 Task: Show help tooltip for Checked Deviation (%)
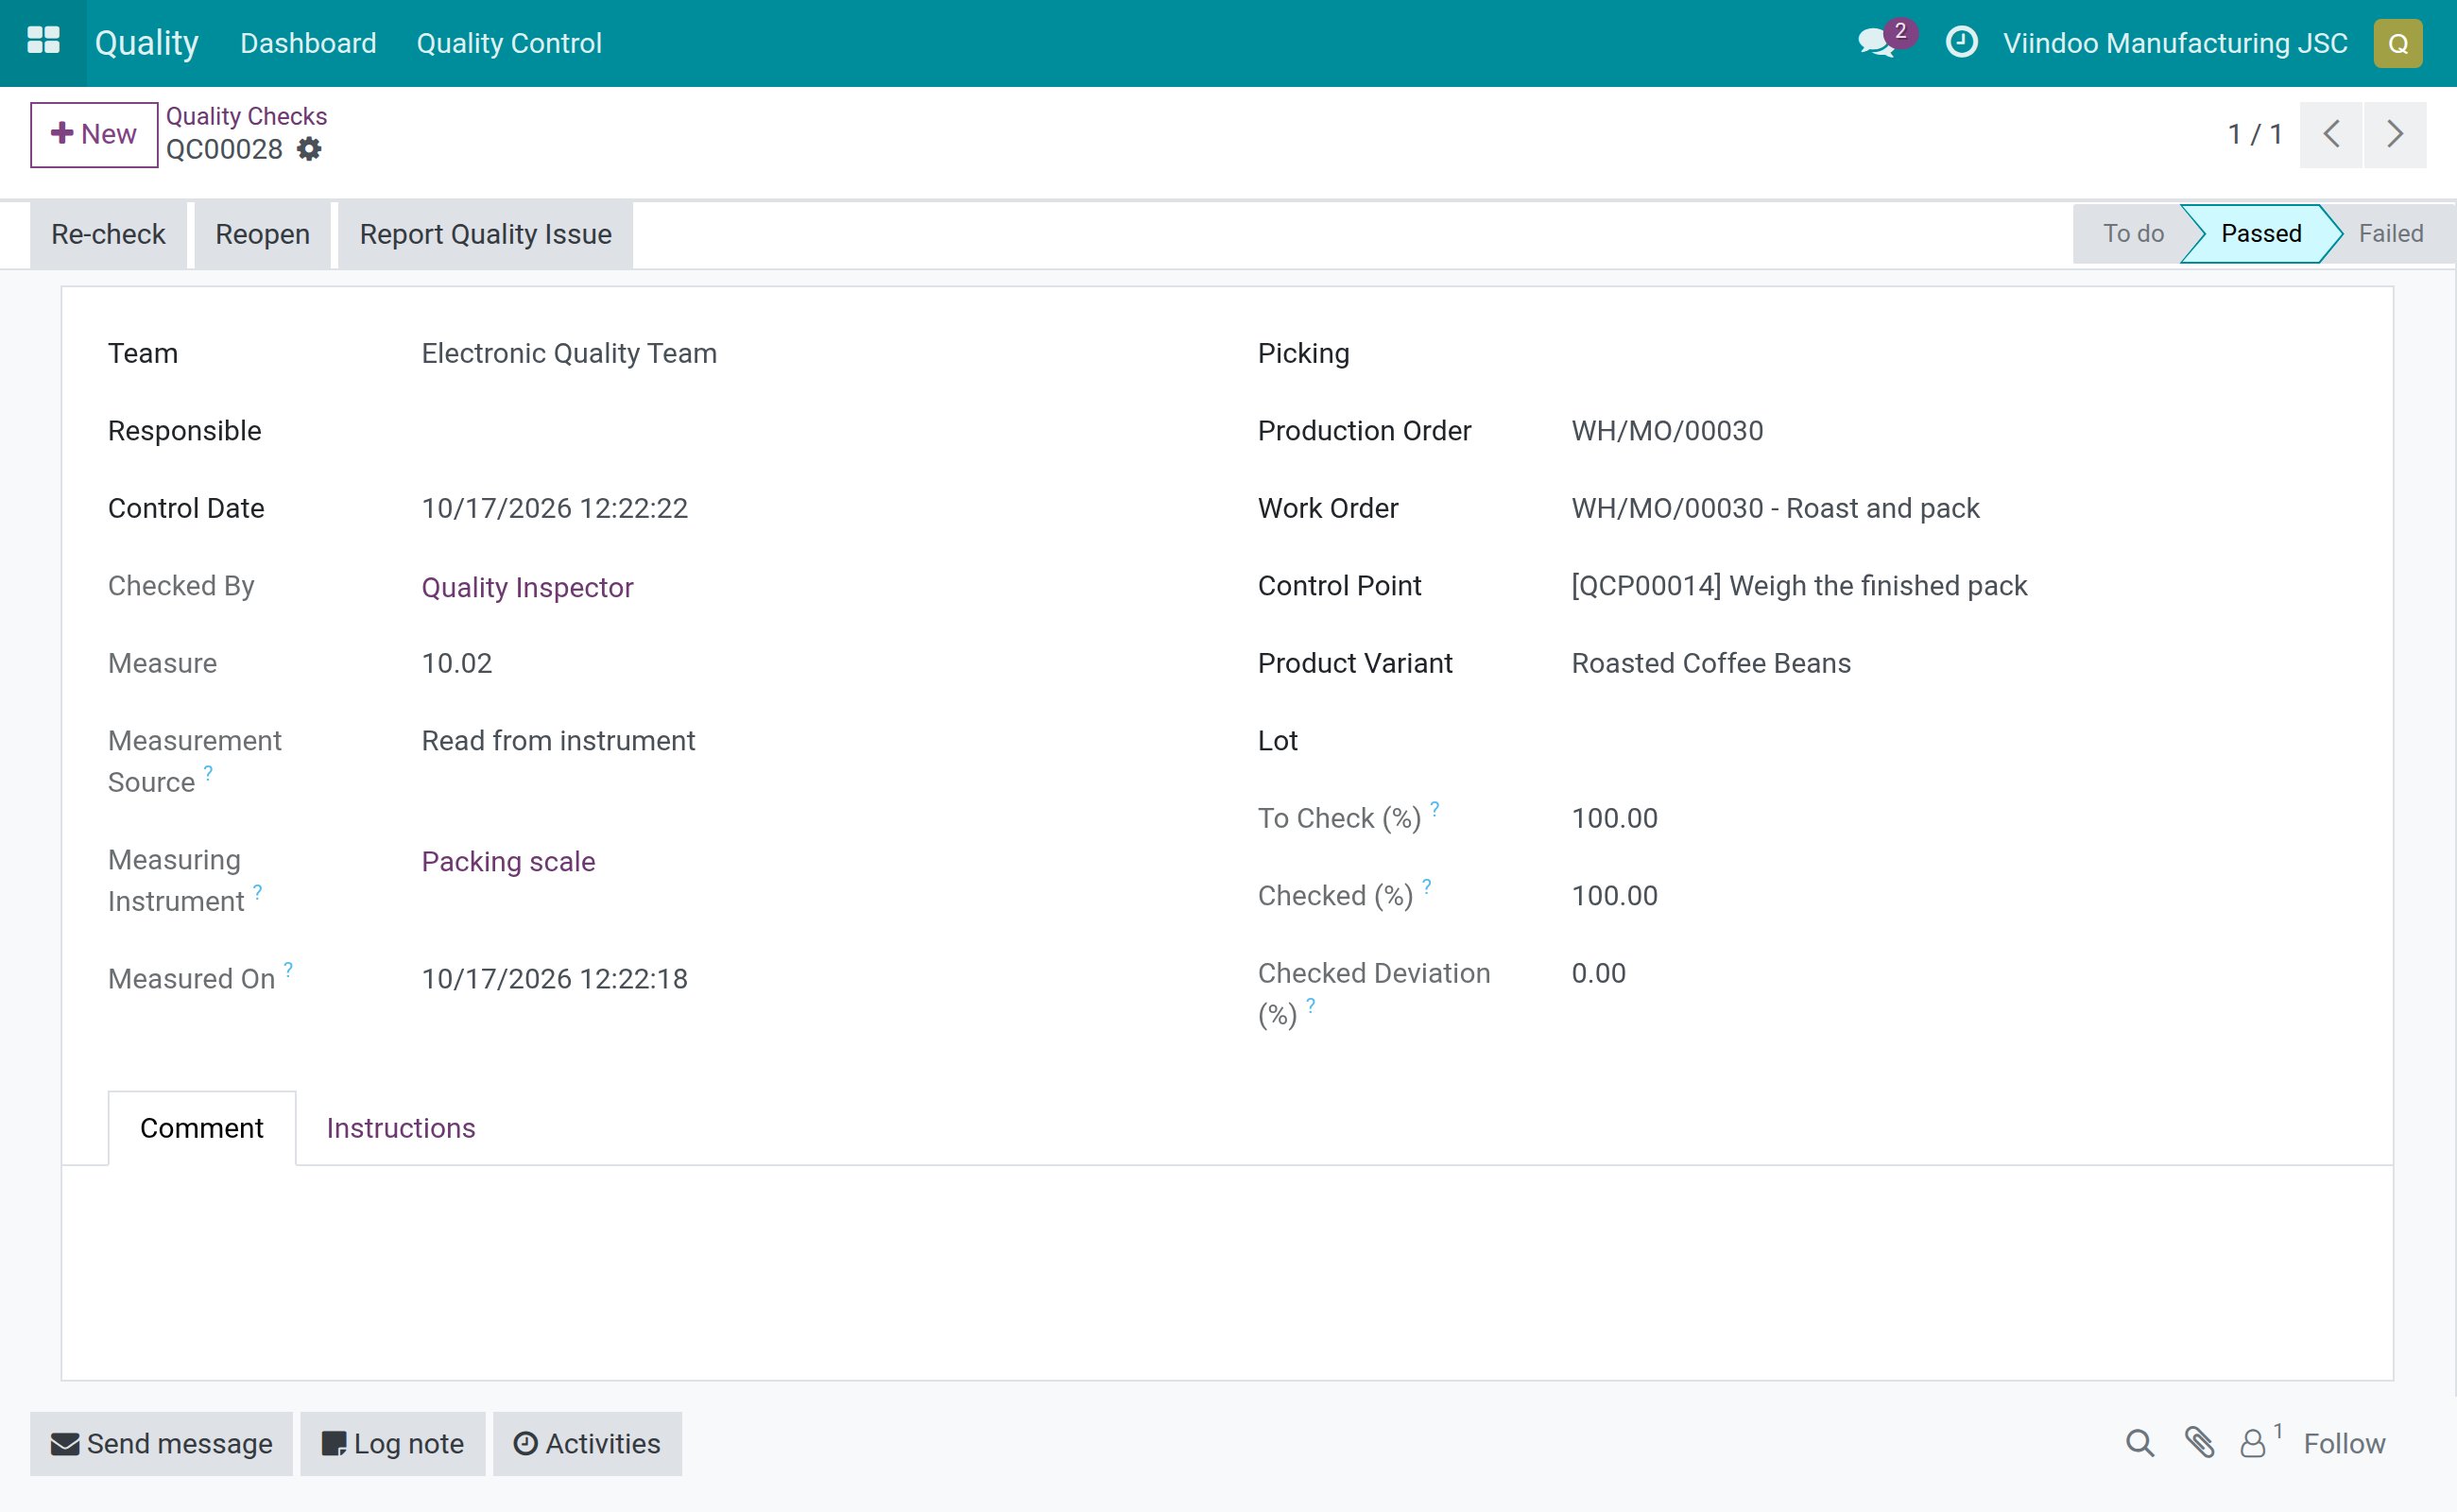pos(1310,1005)
